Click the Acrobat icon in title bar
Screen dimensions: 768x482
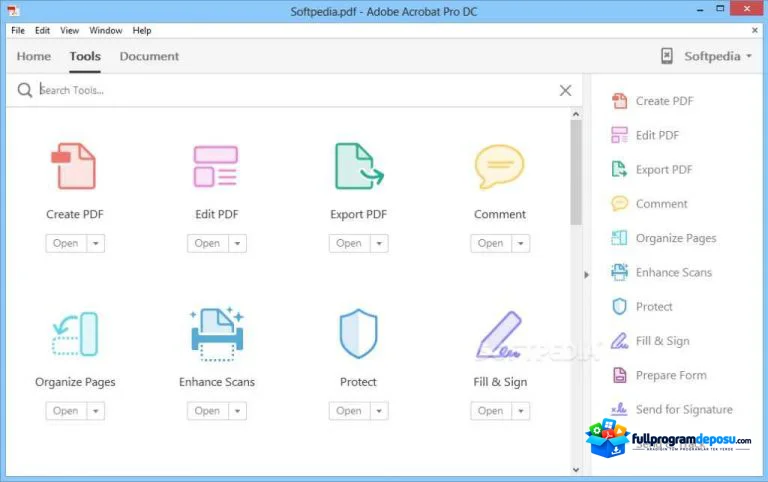[13, 10]
